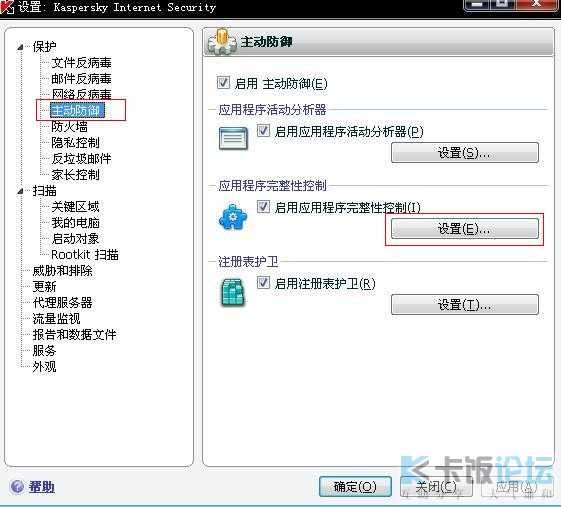Screen dimensions: 561x507
Task: Collapse the 扫描 tree node
Action: (20, 191)
